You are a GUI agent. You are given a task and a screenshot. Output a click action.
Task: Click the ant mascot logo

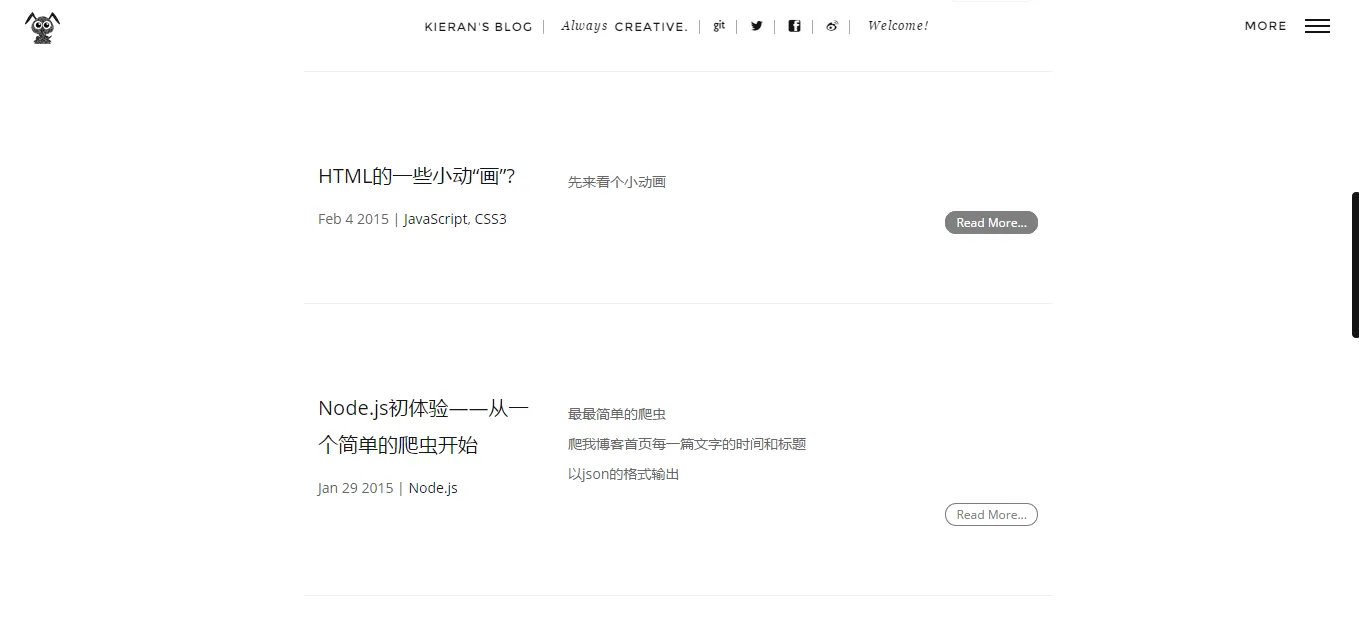point(43,27)
